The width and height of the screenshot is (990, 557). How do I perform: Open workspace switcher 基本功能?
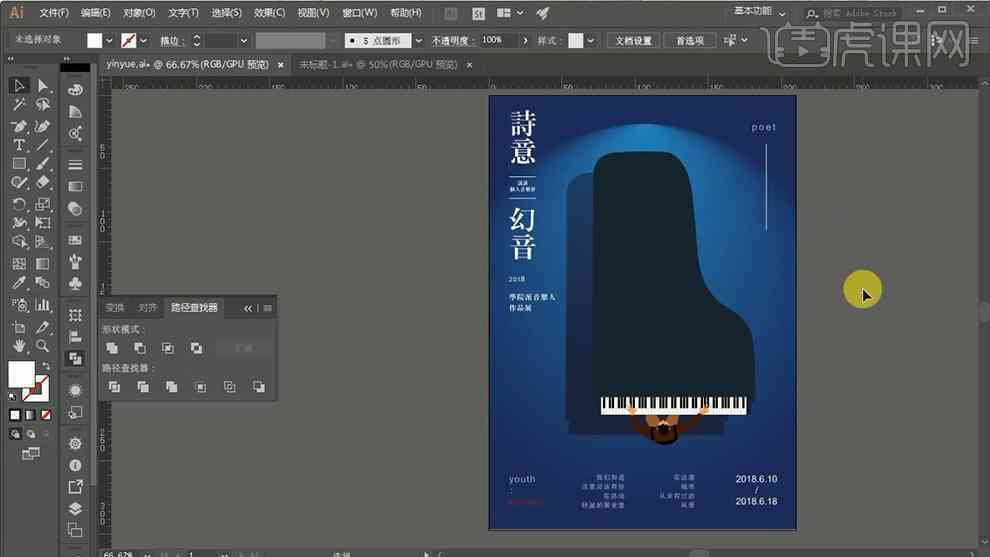[x=760, y=11]
